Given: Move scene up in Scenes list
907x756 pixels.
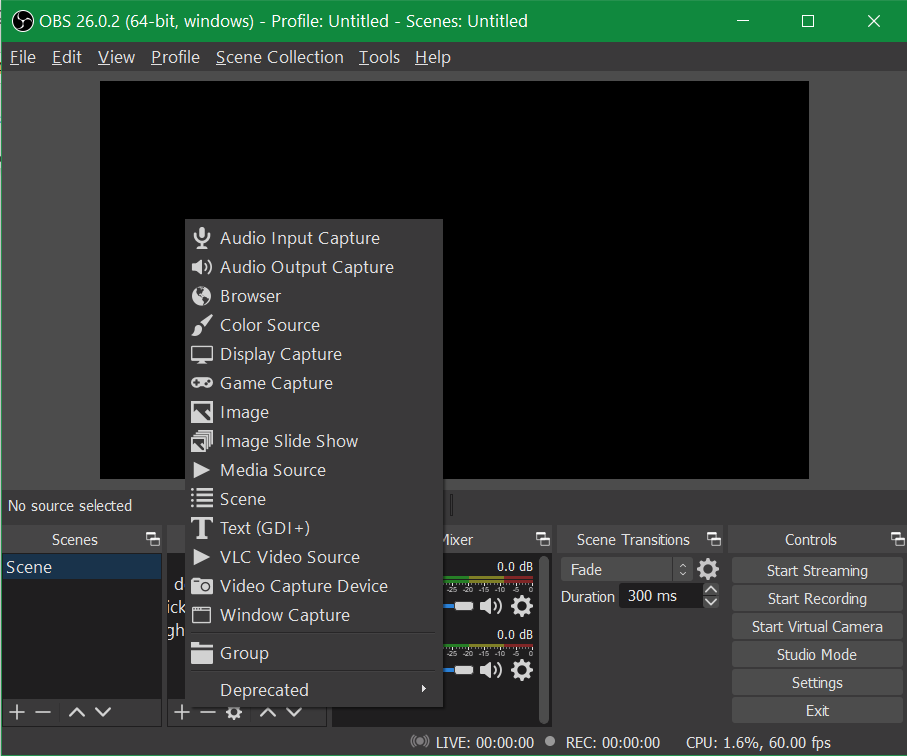Looking at the screenshot, I should click(x=76, y=712).
